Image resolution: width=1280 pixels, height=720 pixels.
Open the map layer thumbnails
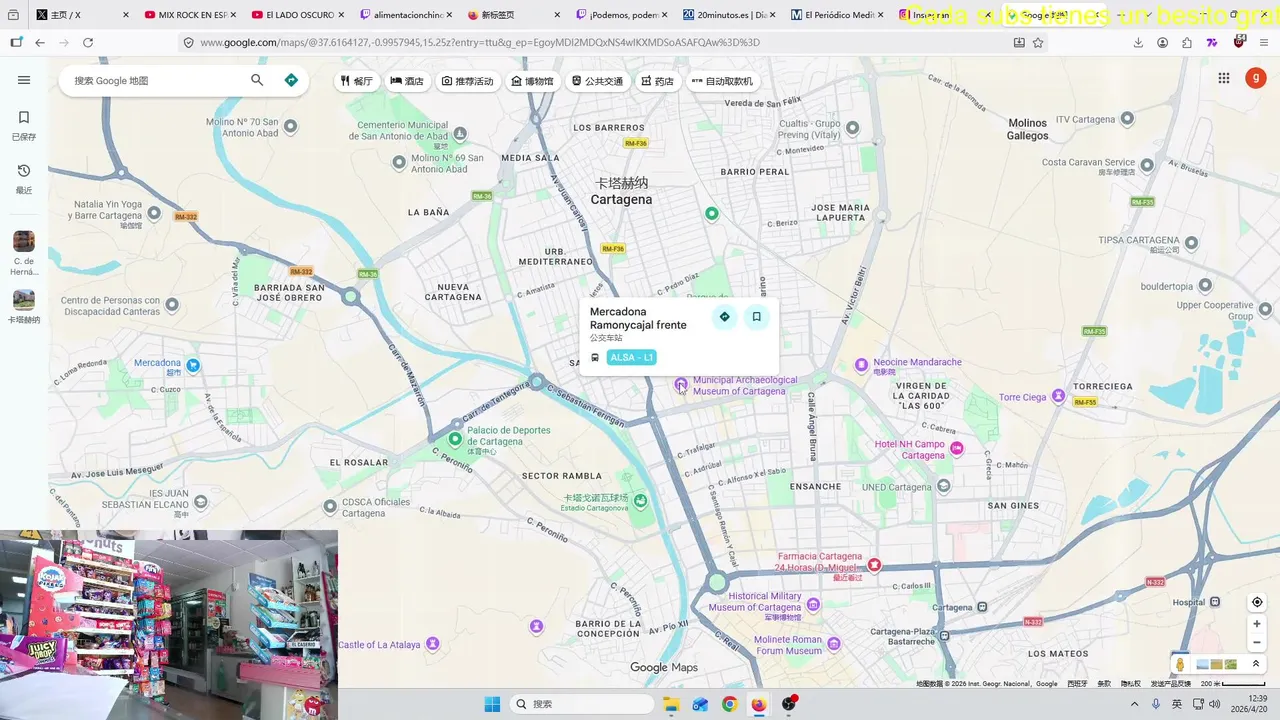(1216, 664)
